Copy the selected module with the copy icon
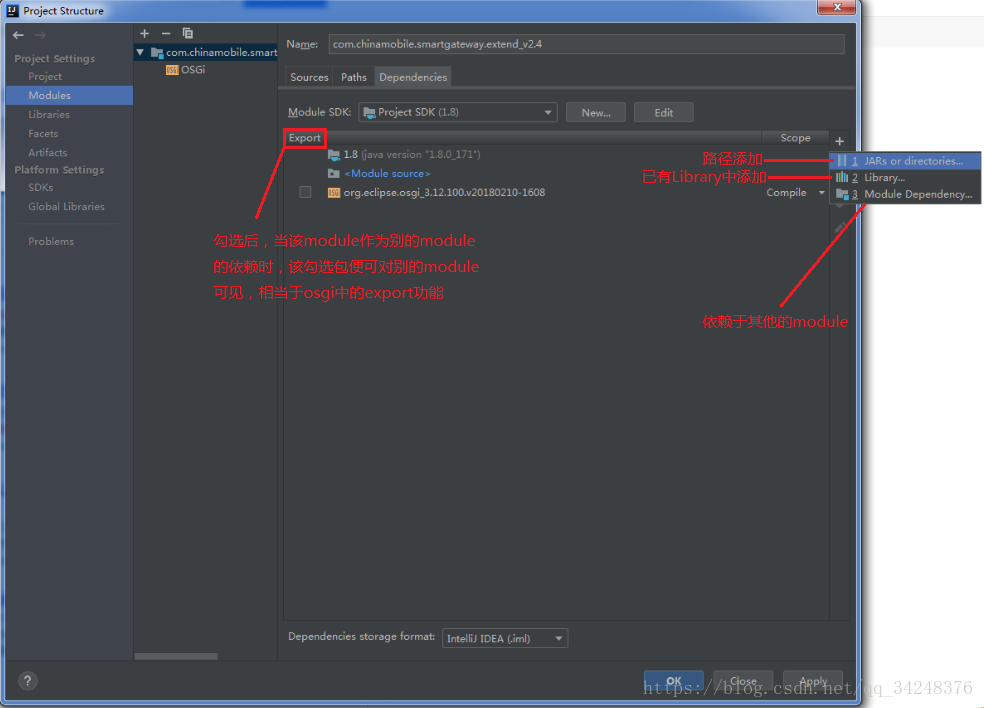The width and height of the screenshot is (984, 708). coord(187,33)
